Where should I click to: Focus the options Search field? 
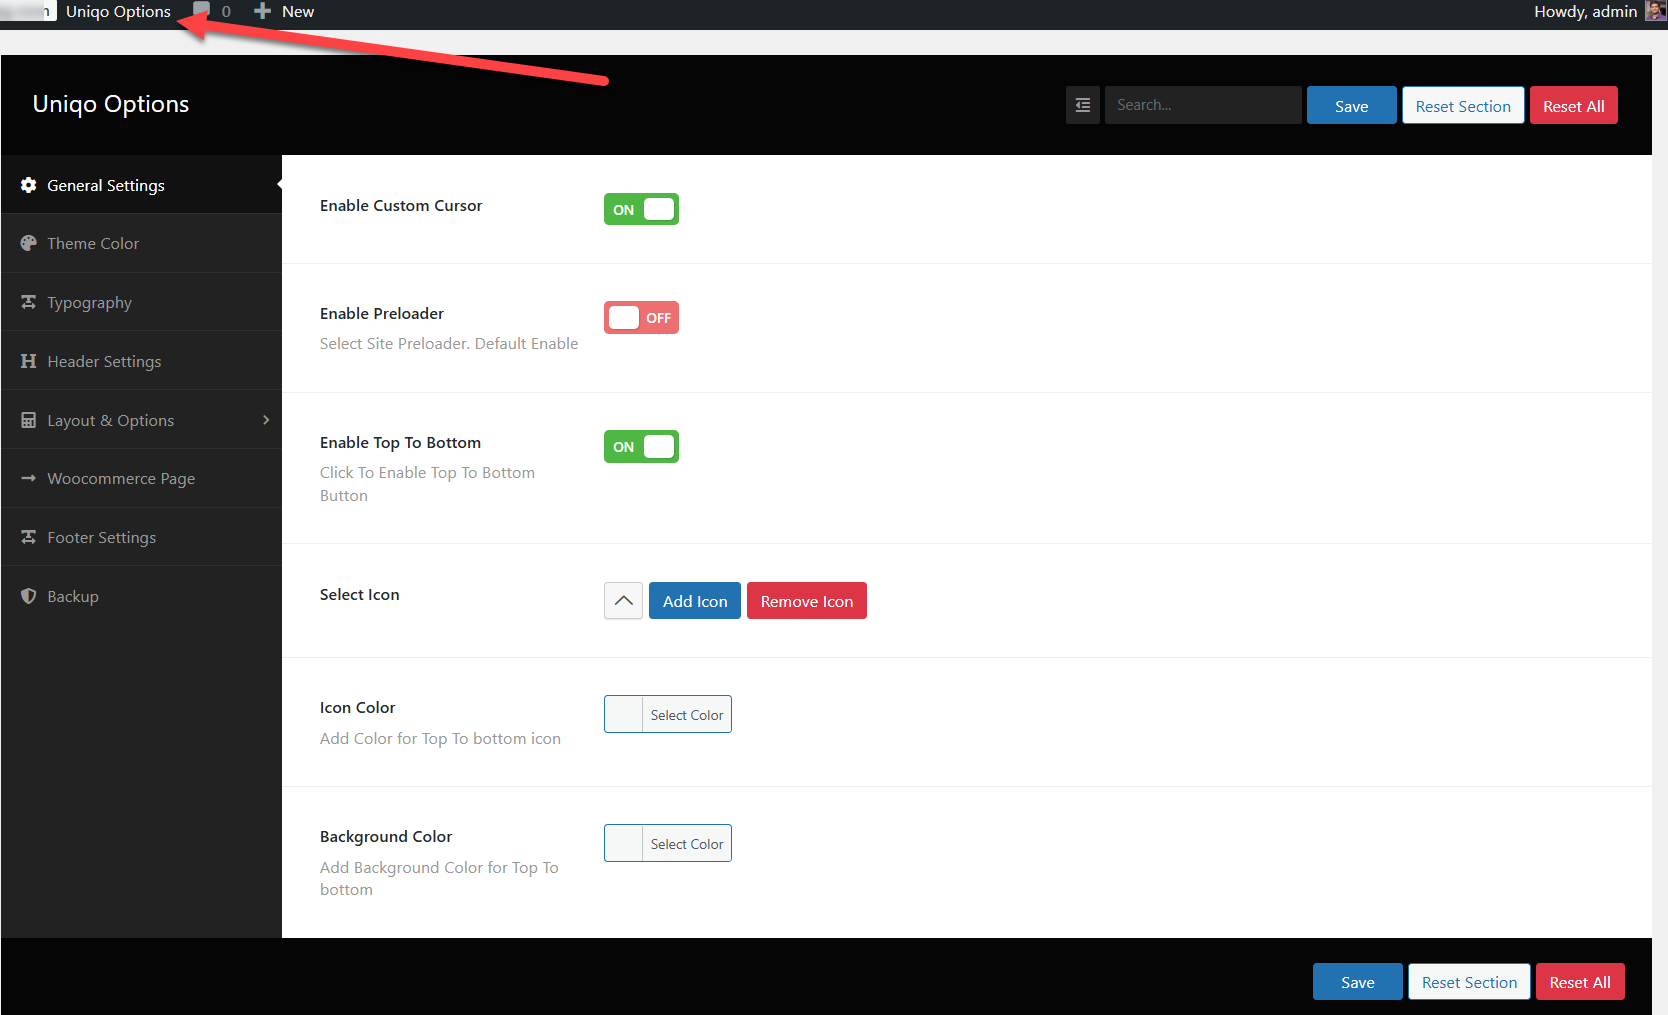(1203, 105)
